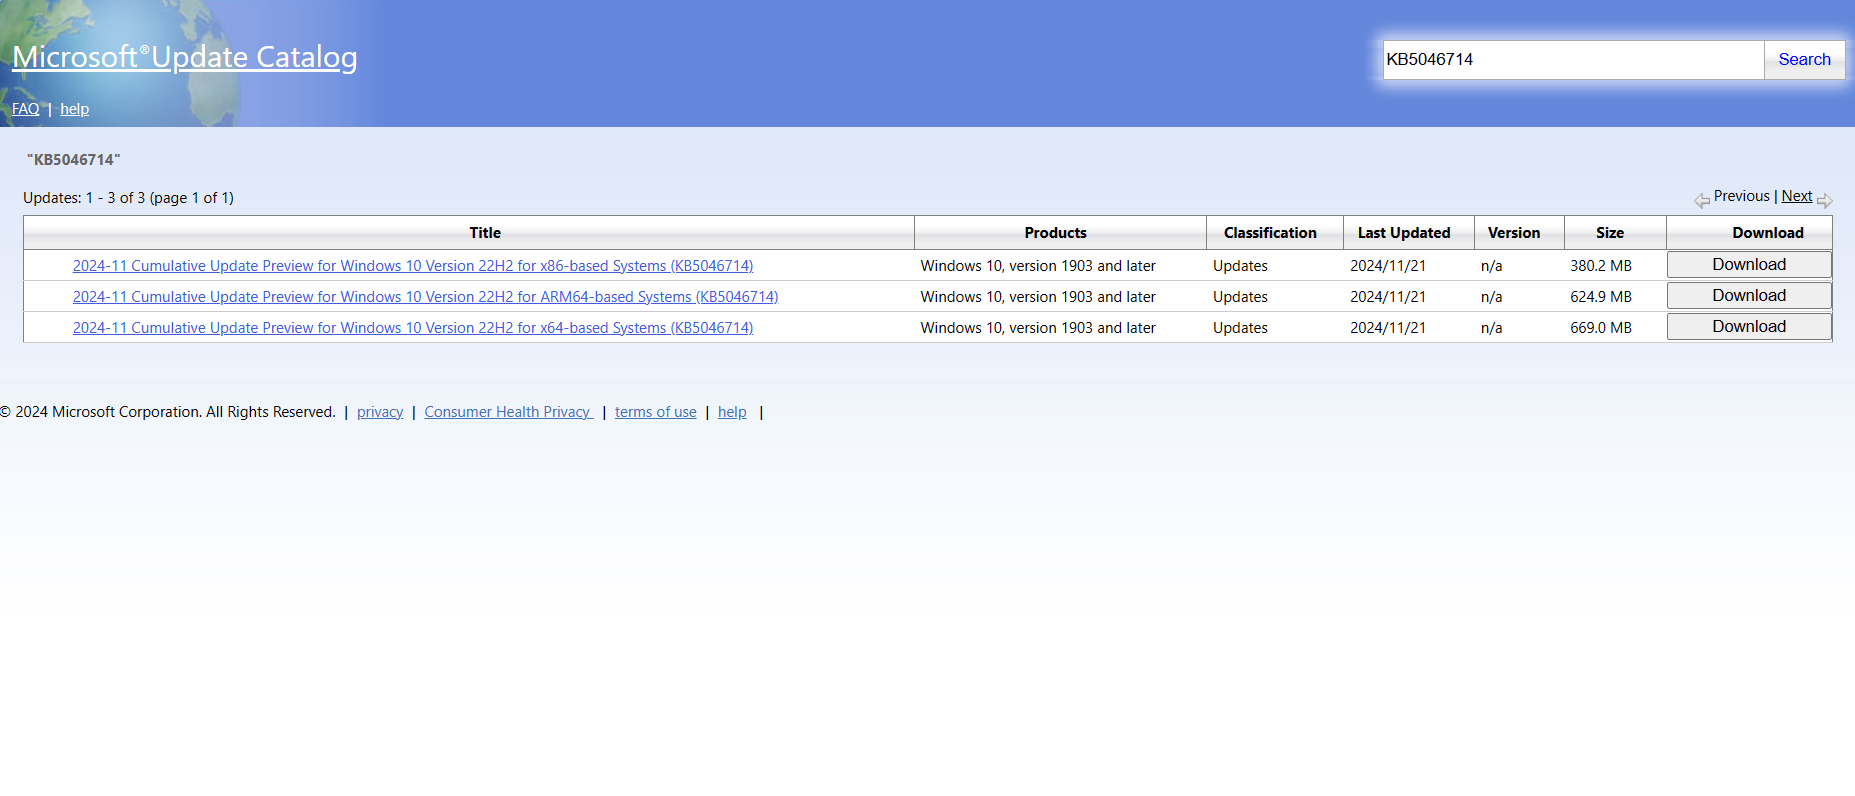Image resolution: width=1855 pixels, height=796 pixels.
Task: Sort by Size column header
Action: coord(1610,233)
